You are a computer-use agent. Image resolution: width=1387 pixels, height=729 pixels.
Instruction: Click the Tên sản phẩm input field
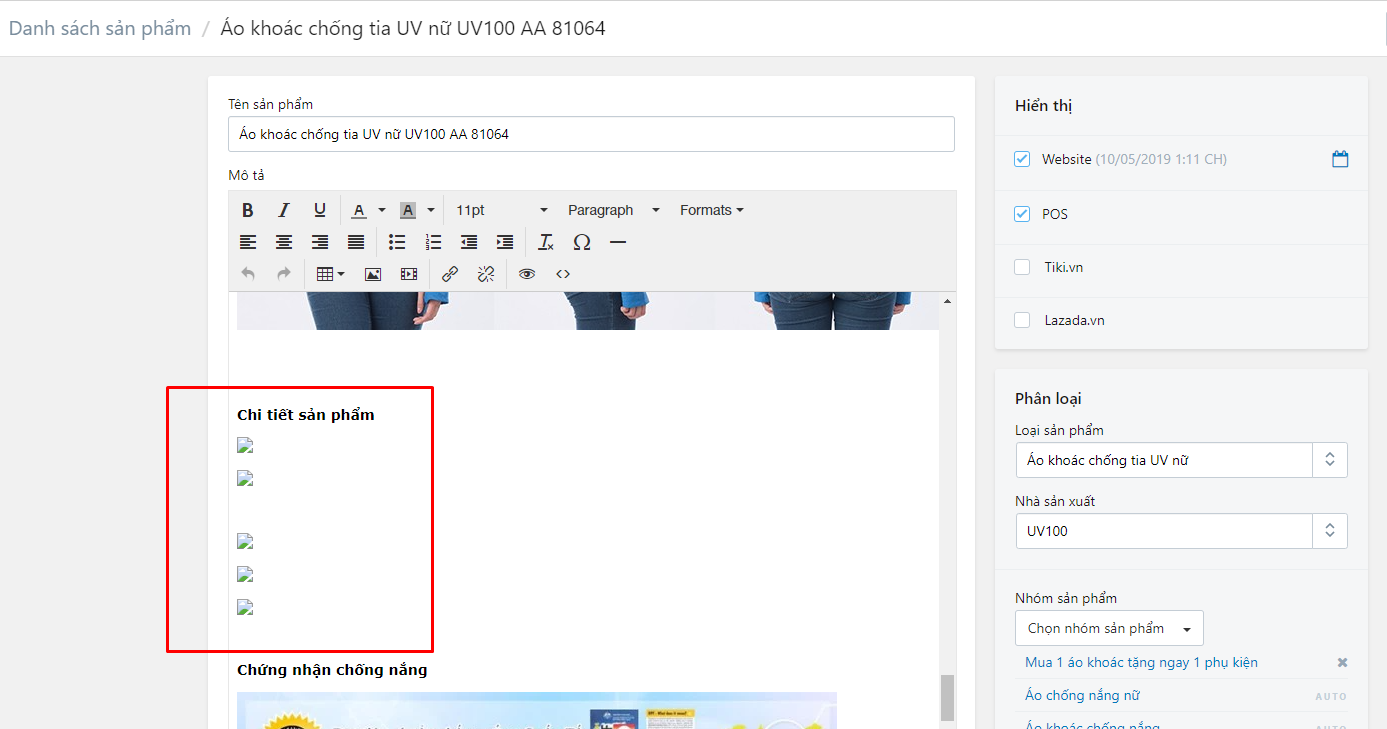[591, 134]
